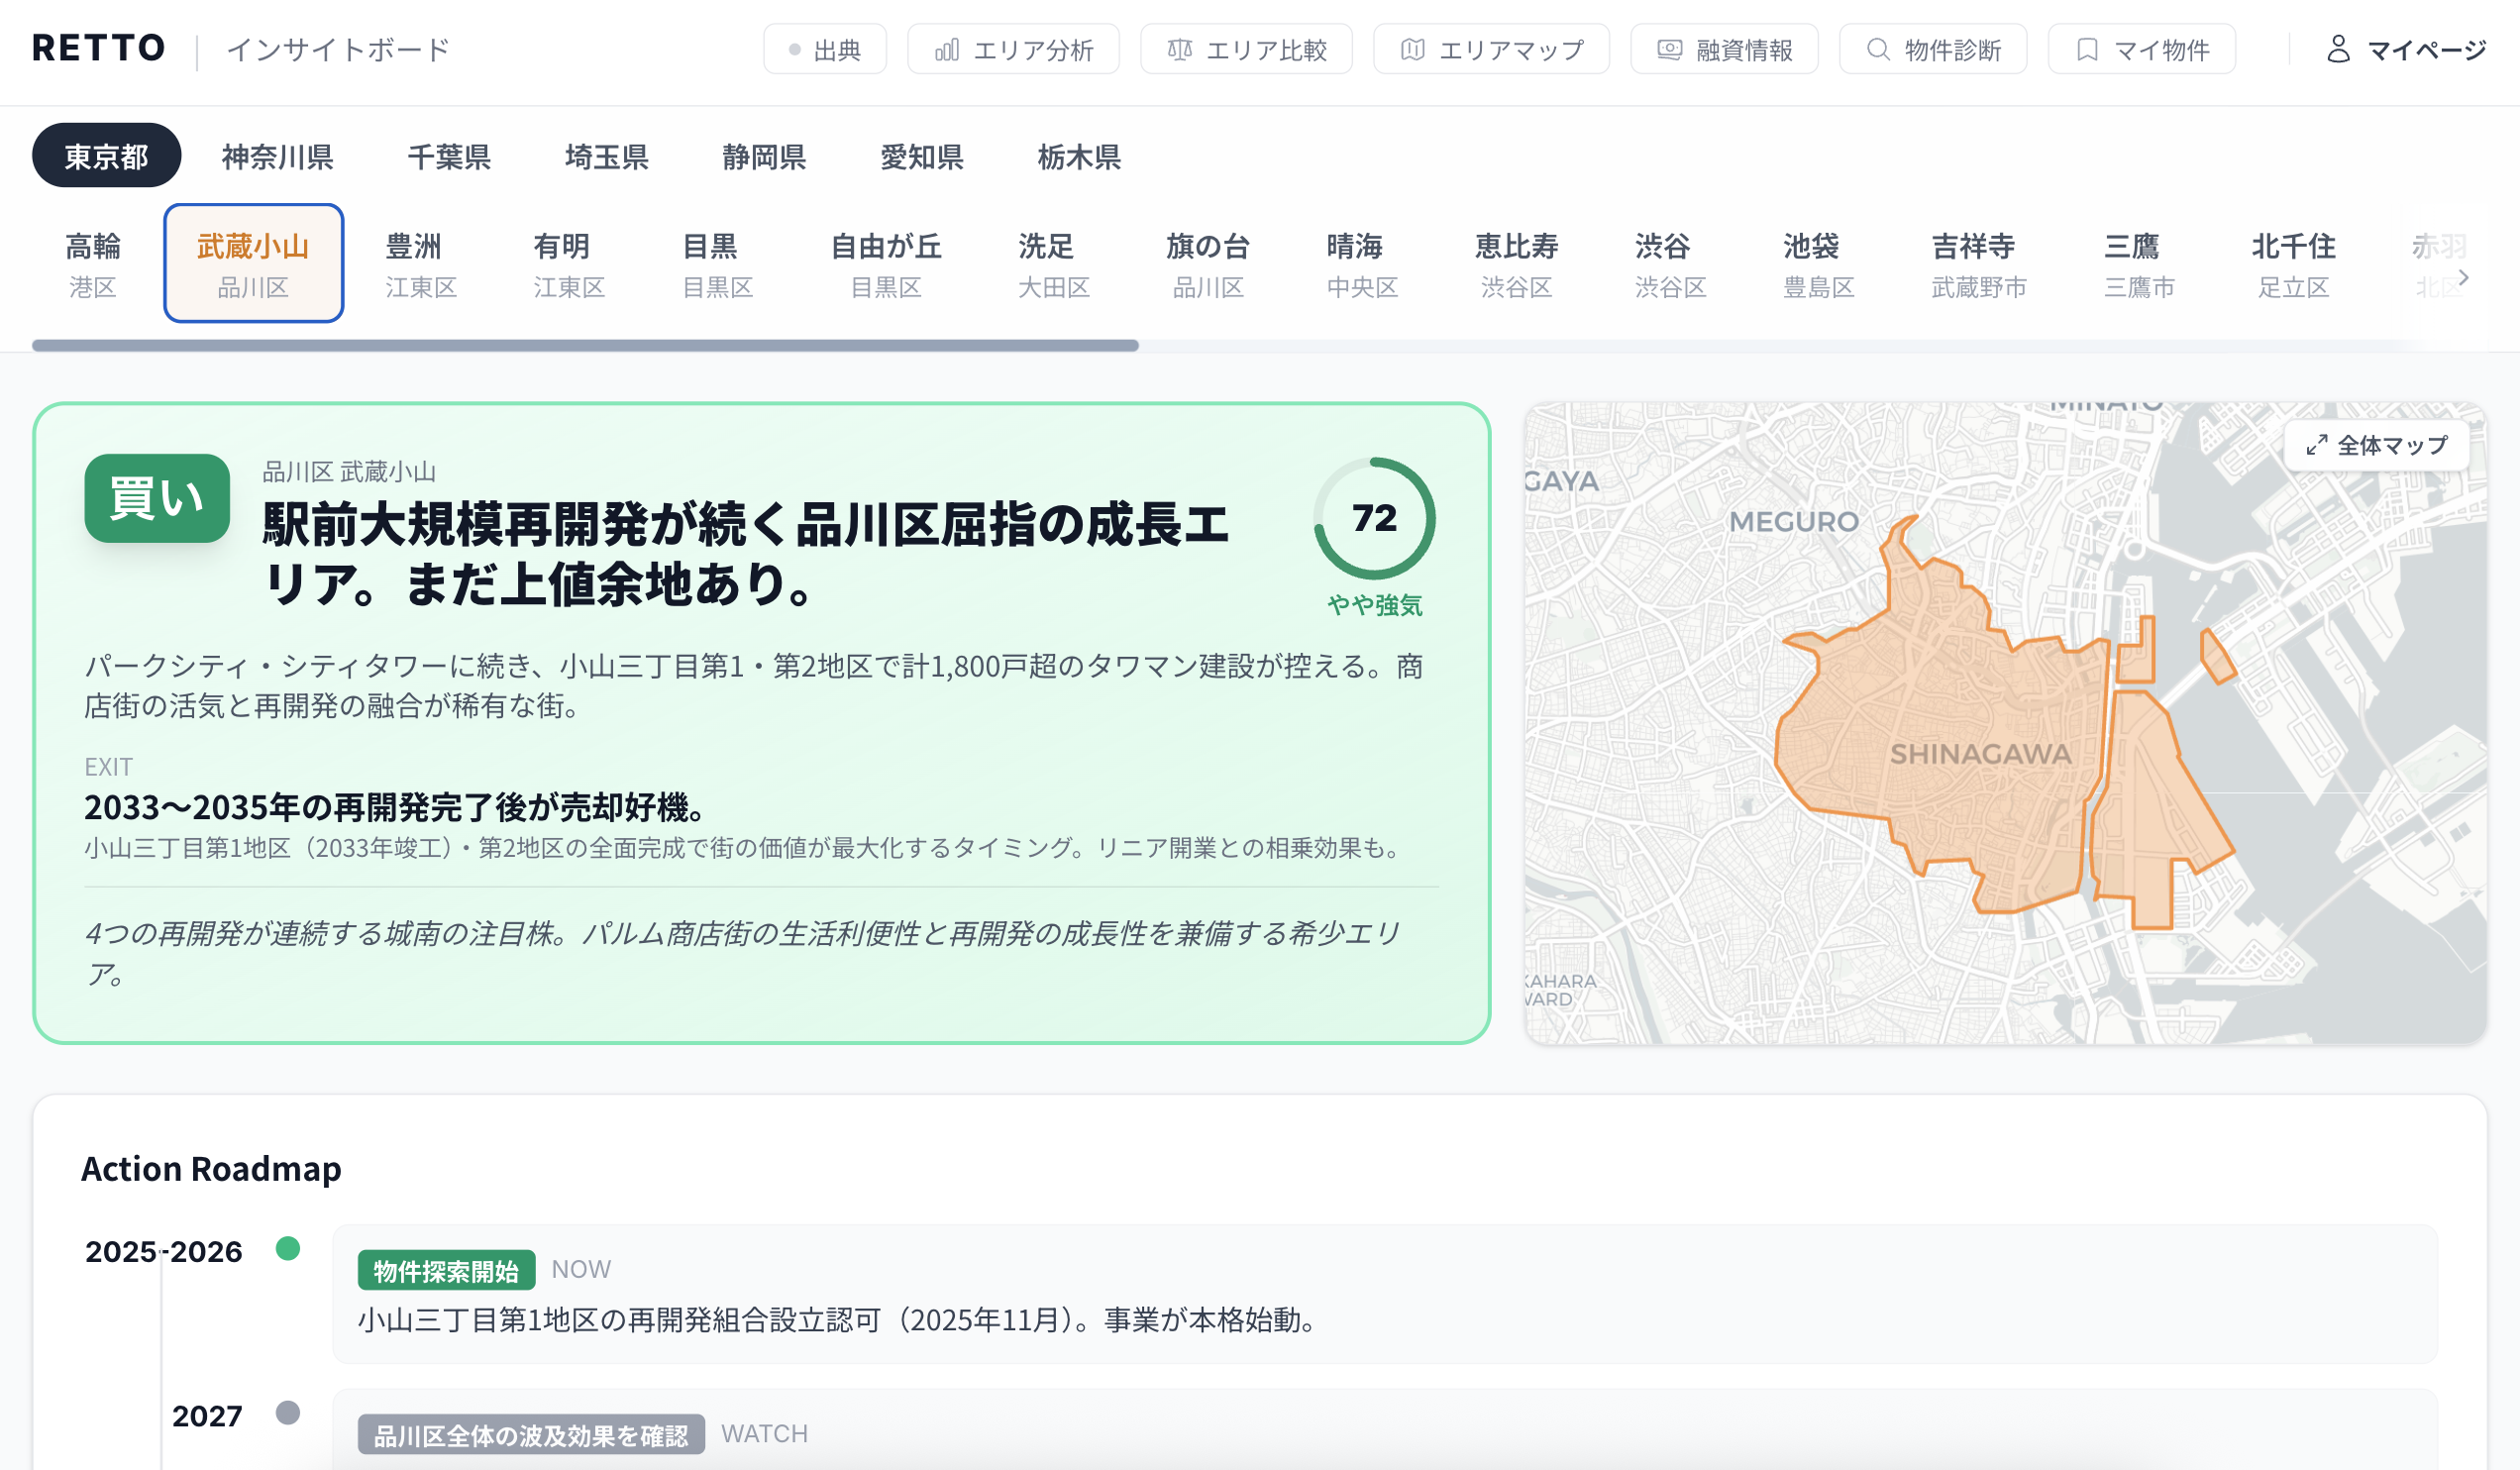The image size is (2520, 1470).
Task: Click the エリア分析 bar chart icon
Action: [946, 49]
